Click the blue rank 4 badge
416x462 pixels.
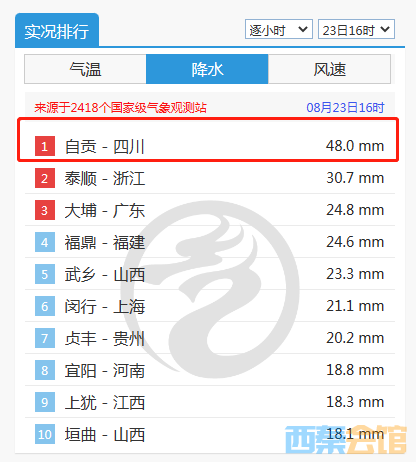click(x=45, y=242)
